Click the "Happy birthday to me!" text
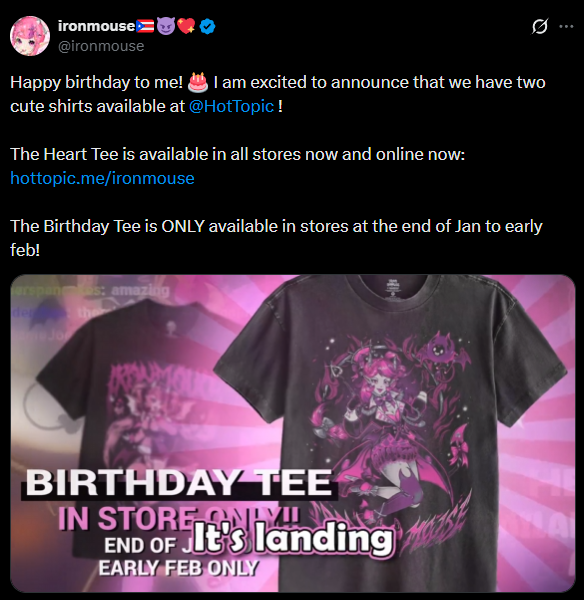This screenshot has height=600, width=584. coord(96,82)
